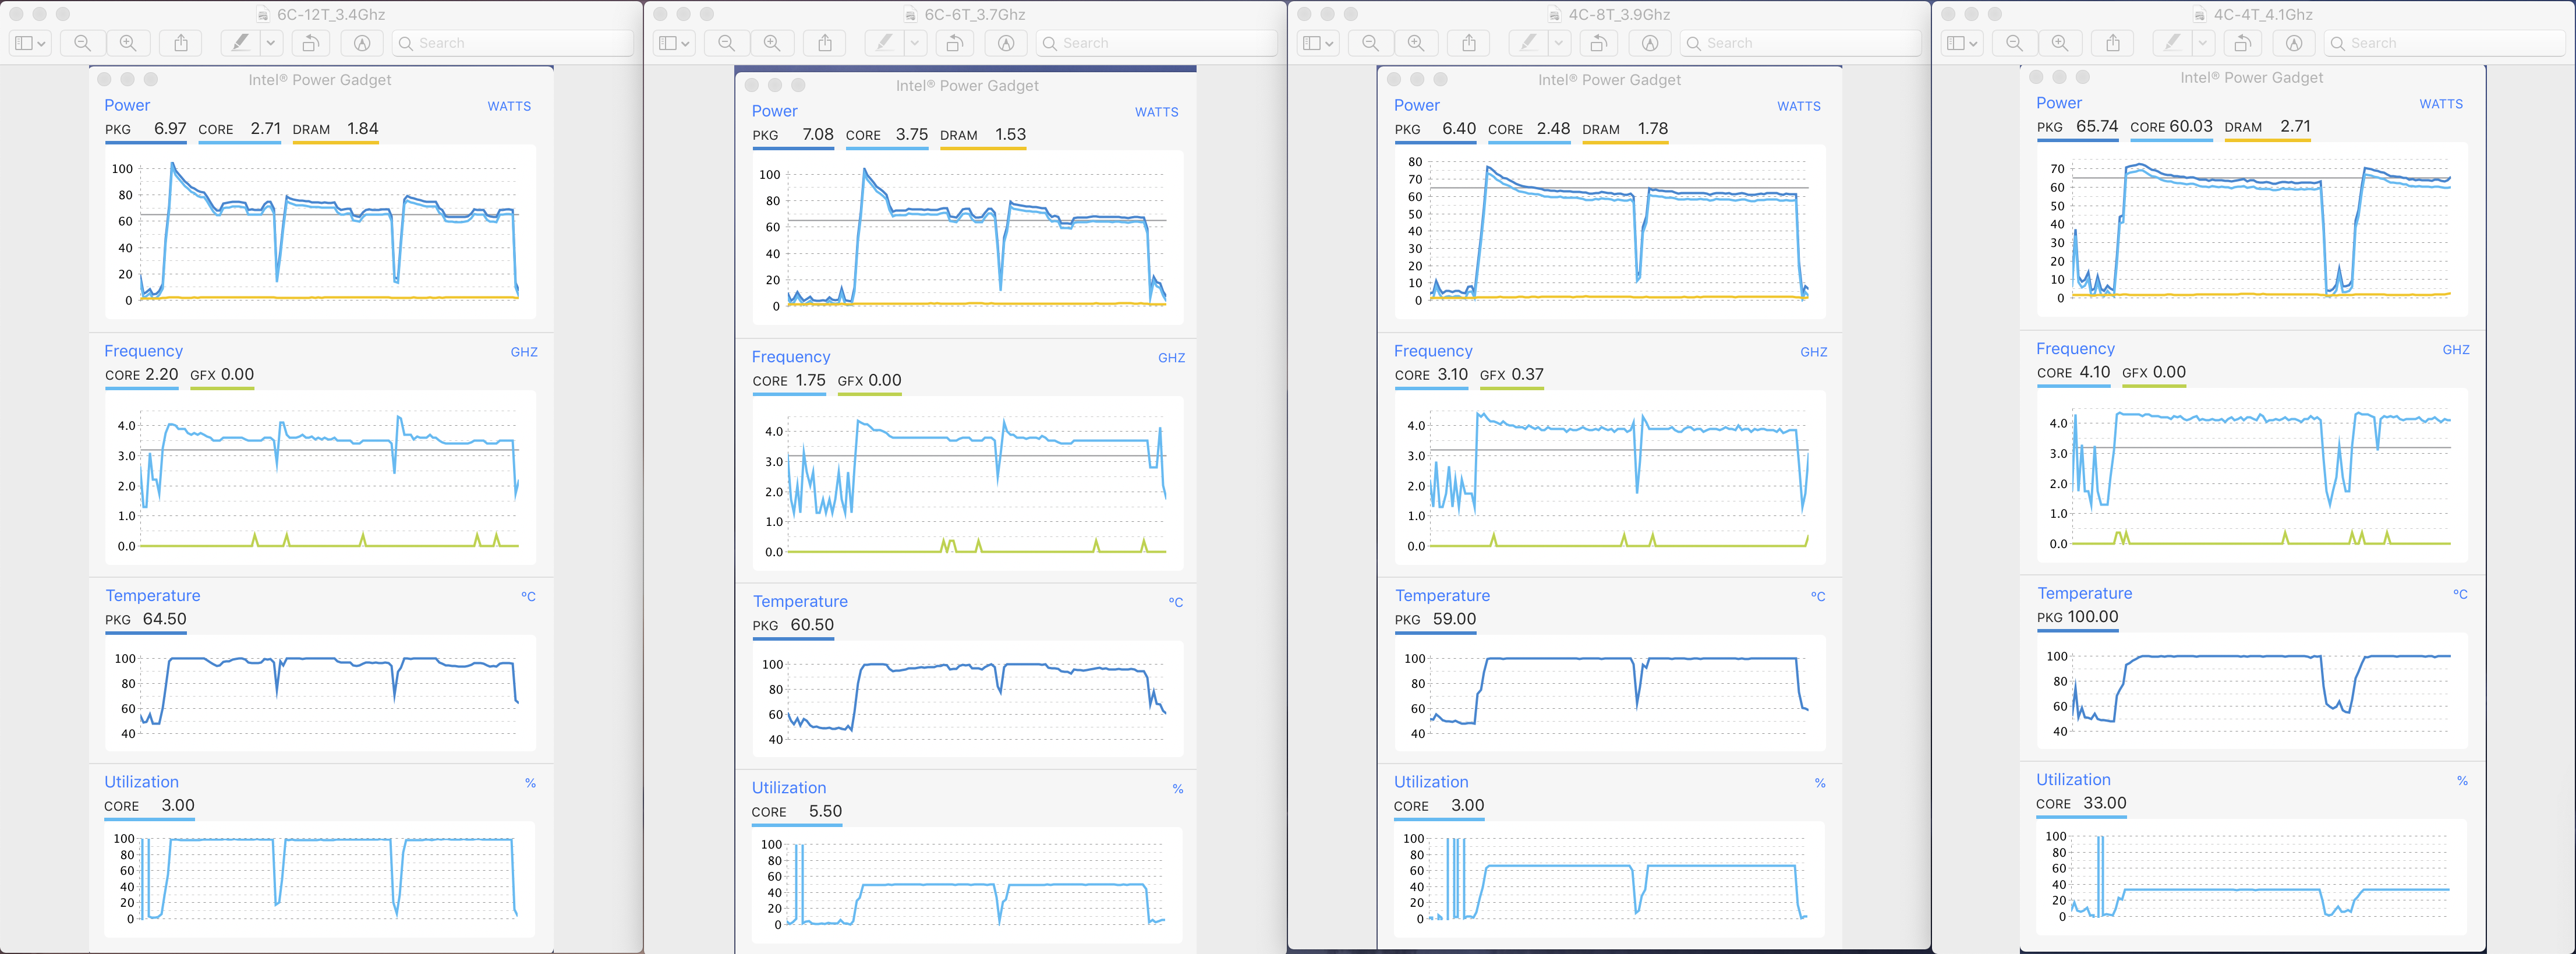This screenshot has width=2576, height=954.
Task: Click Utilization CORE value 5.50 in 6C-6T window
Action: tap(825, 811)
